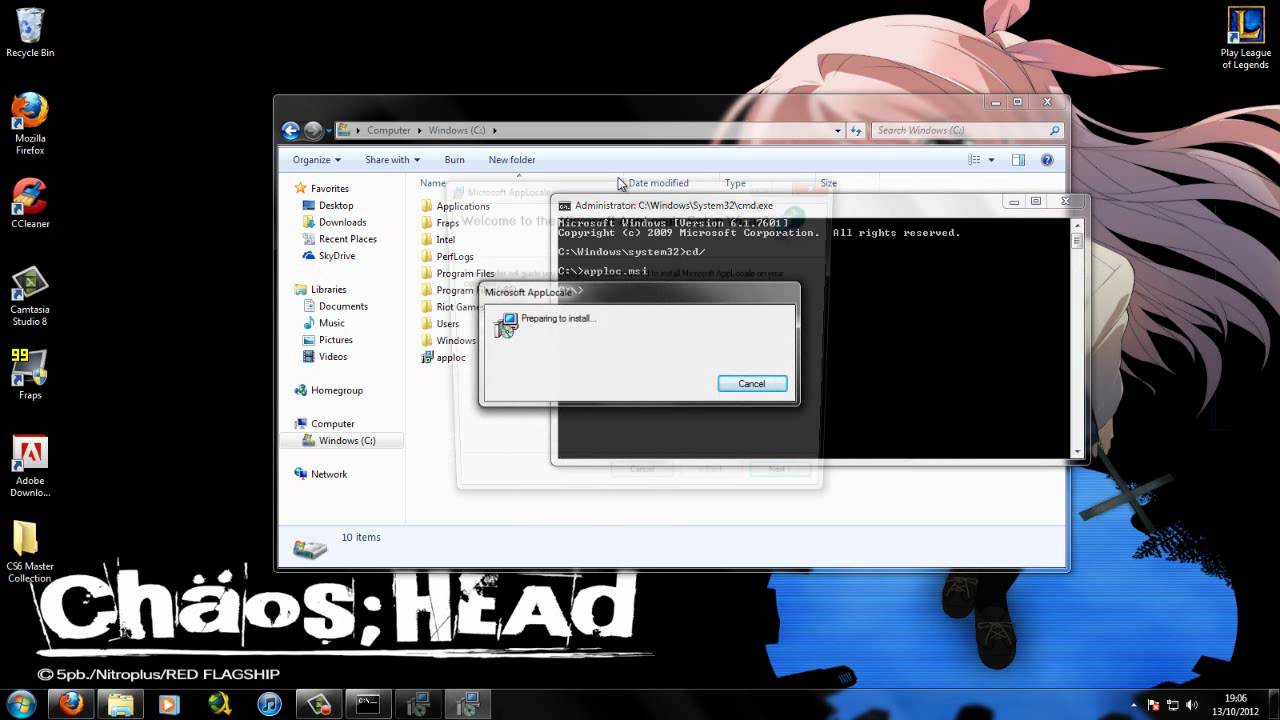Sort files by the Name column
1280x720 pixels.
[433, 183]
